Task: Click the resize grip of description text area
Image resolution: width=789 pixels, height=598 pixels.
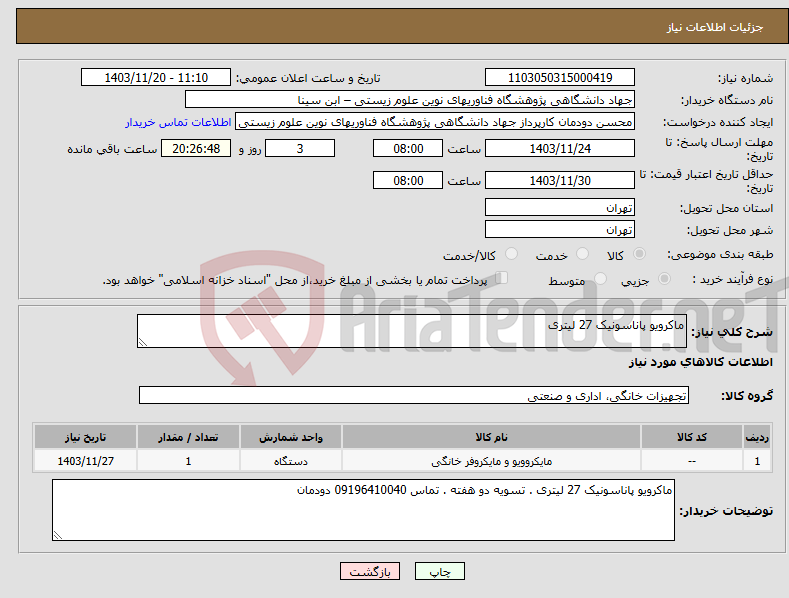Action: pos(143,342)
